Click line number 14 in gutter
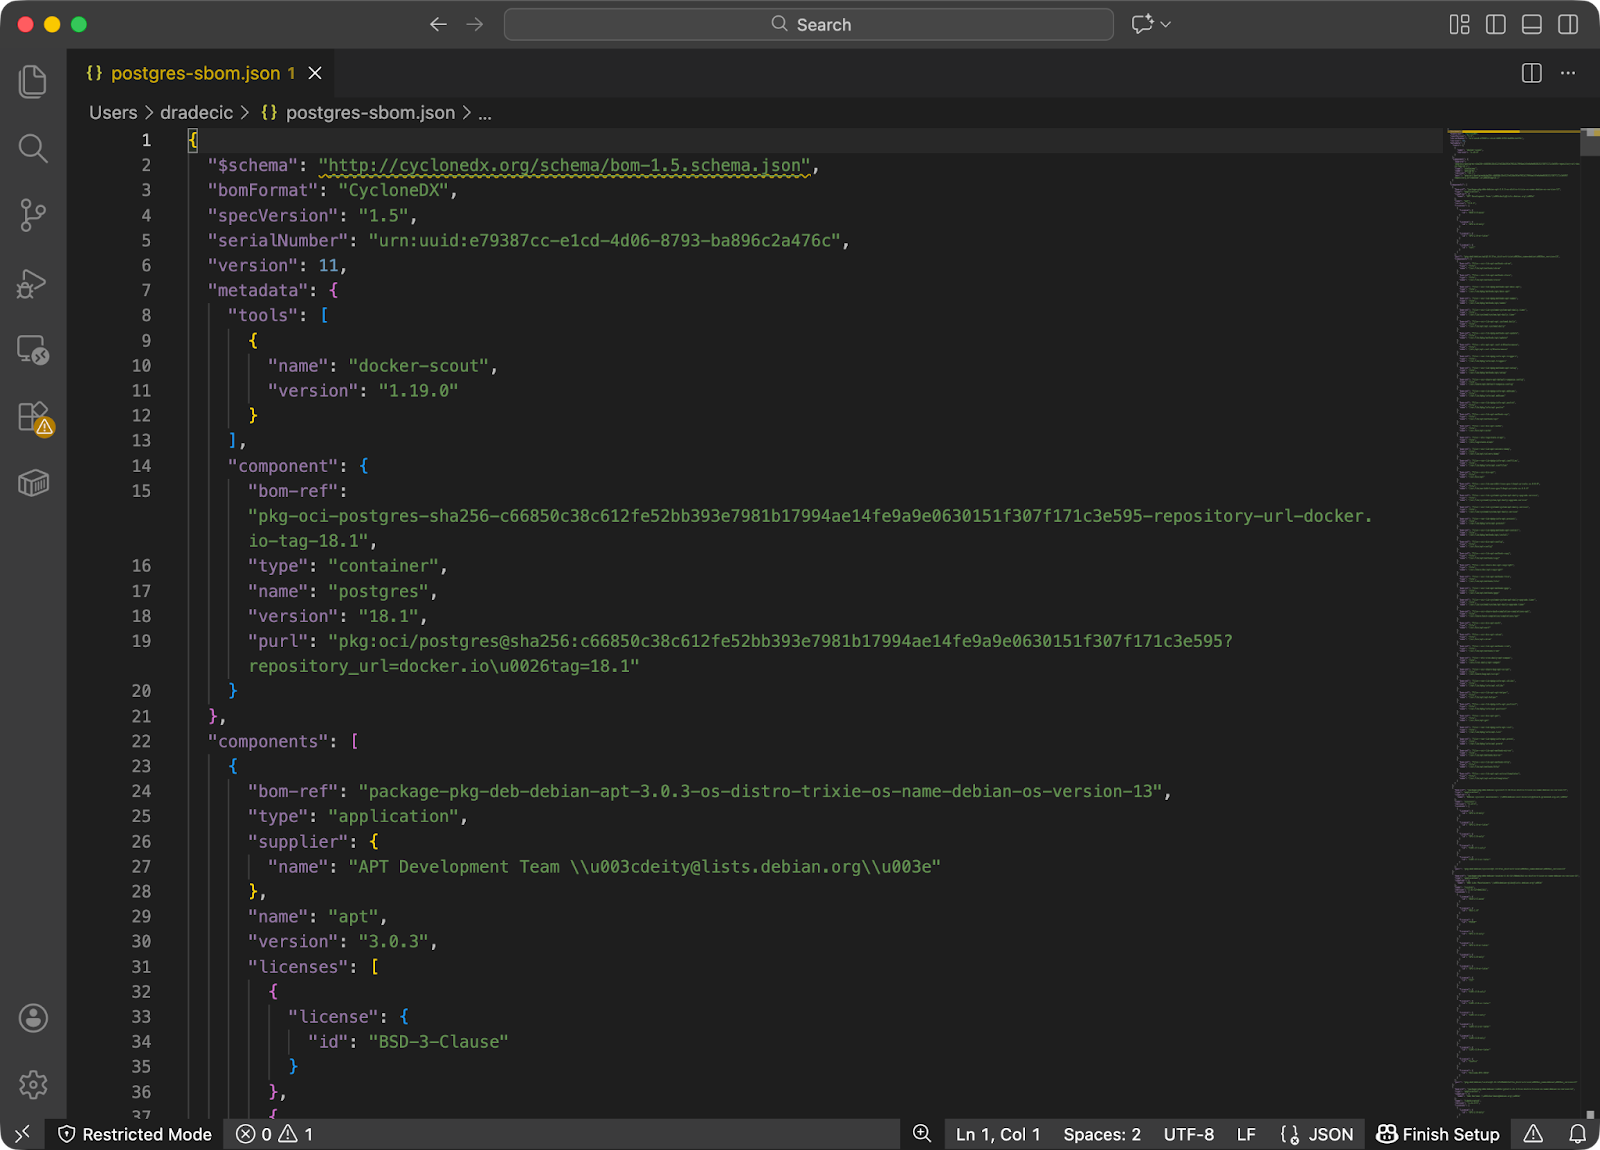The height and width of the screenshot is (1150, 1600). [141, 466]
